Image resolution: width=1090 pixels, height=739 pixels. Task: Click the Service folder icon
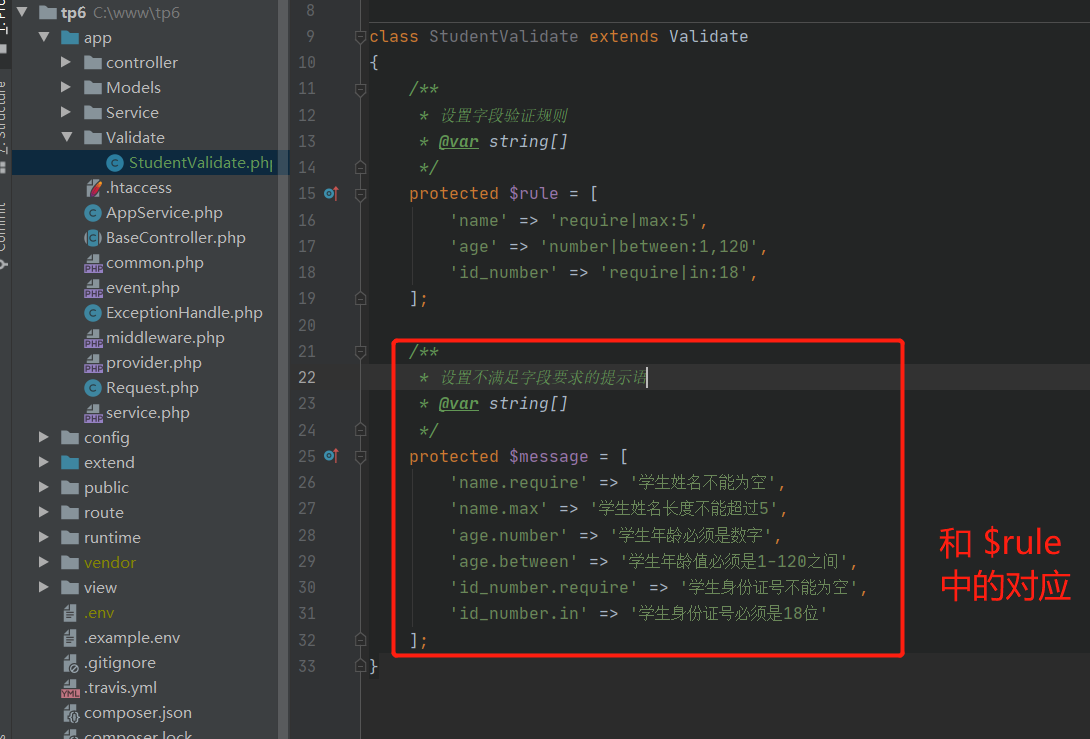(93, 113)
